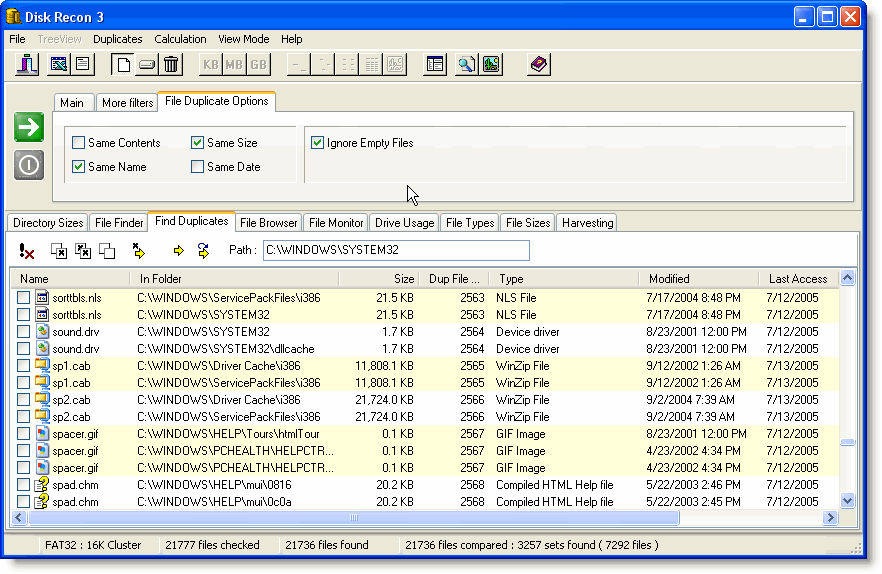The height and width of the screenshot is (574, 882).
Task: Click the cactus picture toolbar icon
Action: (x=491, y=64)
